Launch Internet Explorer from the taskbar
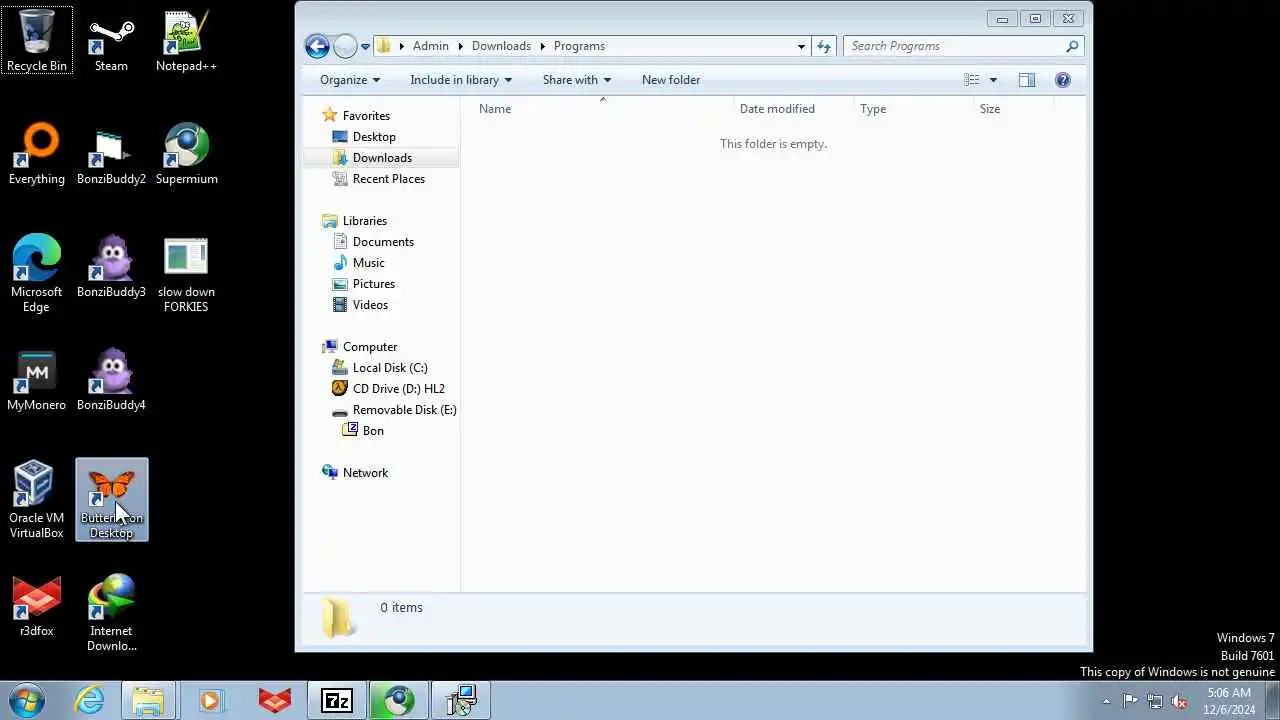This screenshot has height=720, width=1280. click(90, 700)
